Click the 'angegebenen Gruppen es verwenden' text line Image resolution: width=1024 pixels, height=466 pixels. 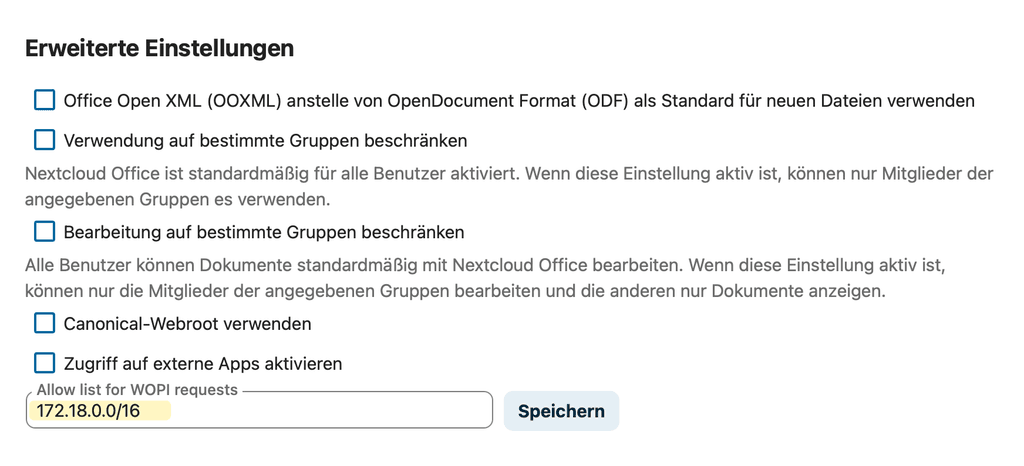pos(177,199)
